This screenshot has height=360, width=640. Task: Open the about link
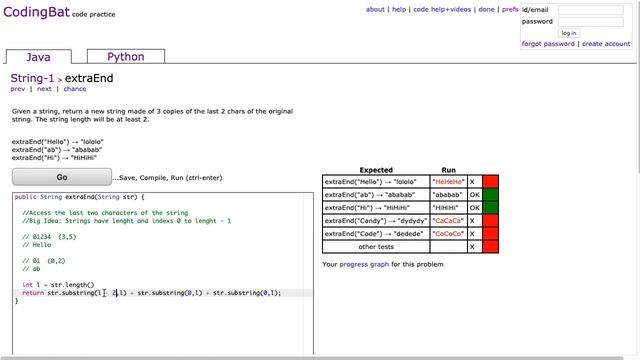375,9
